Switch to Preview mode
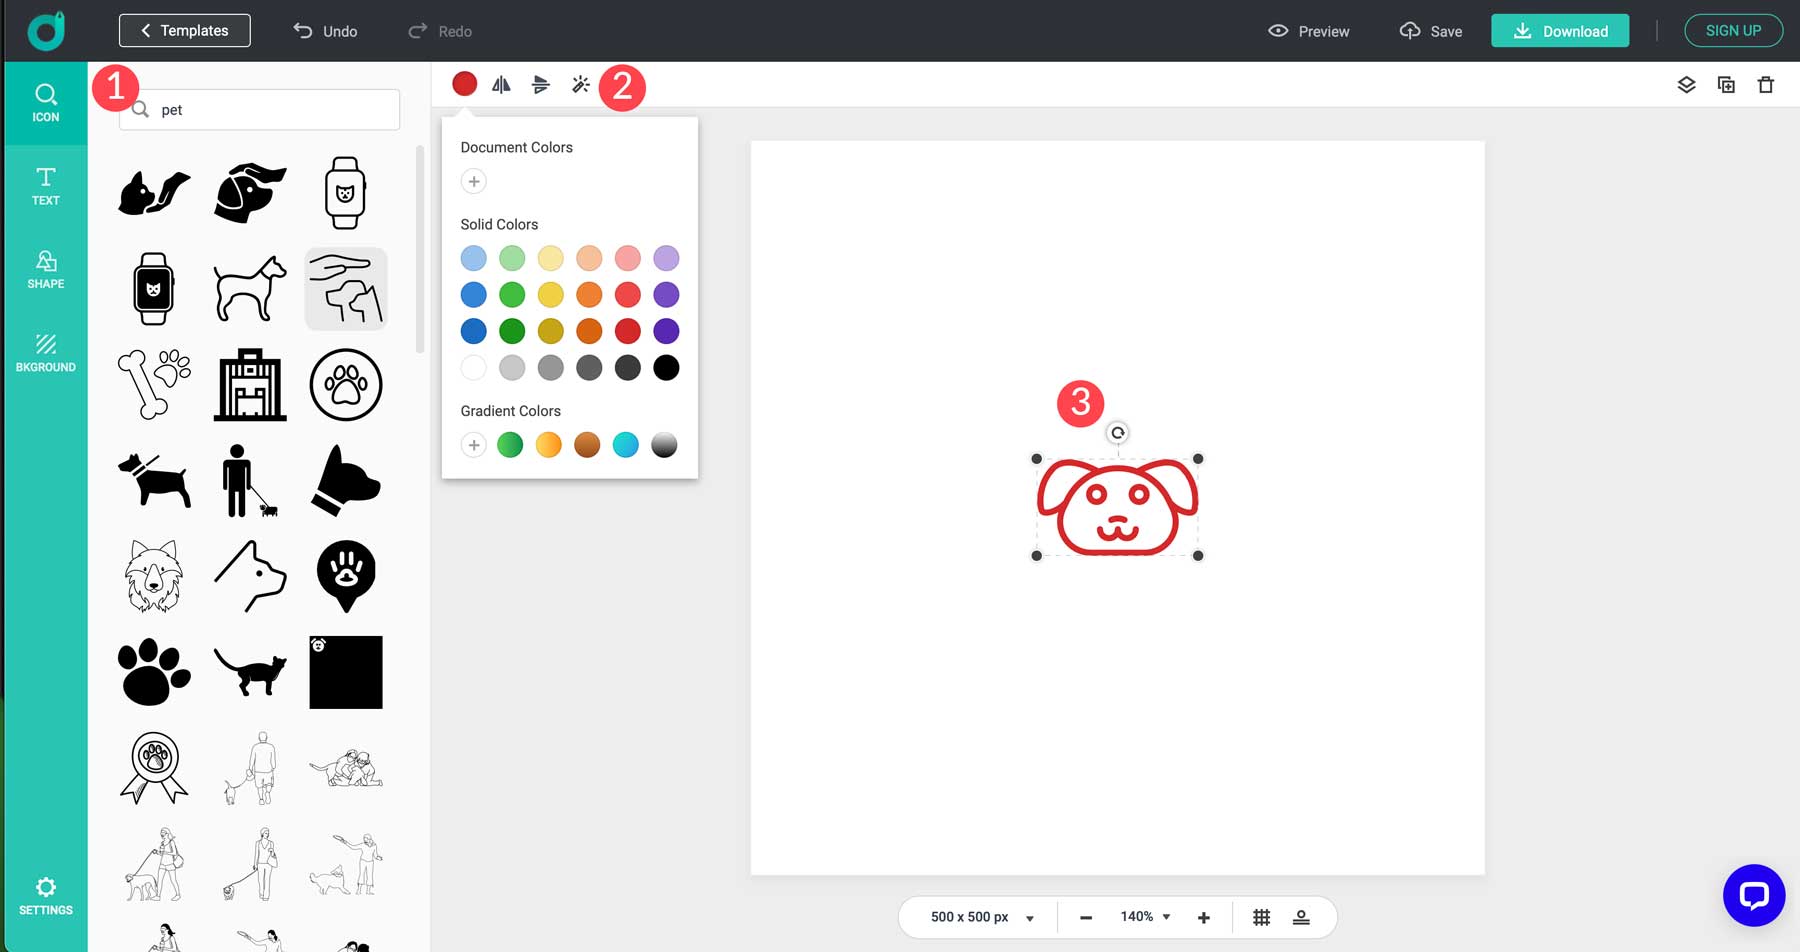 coord(1308,31)
